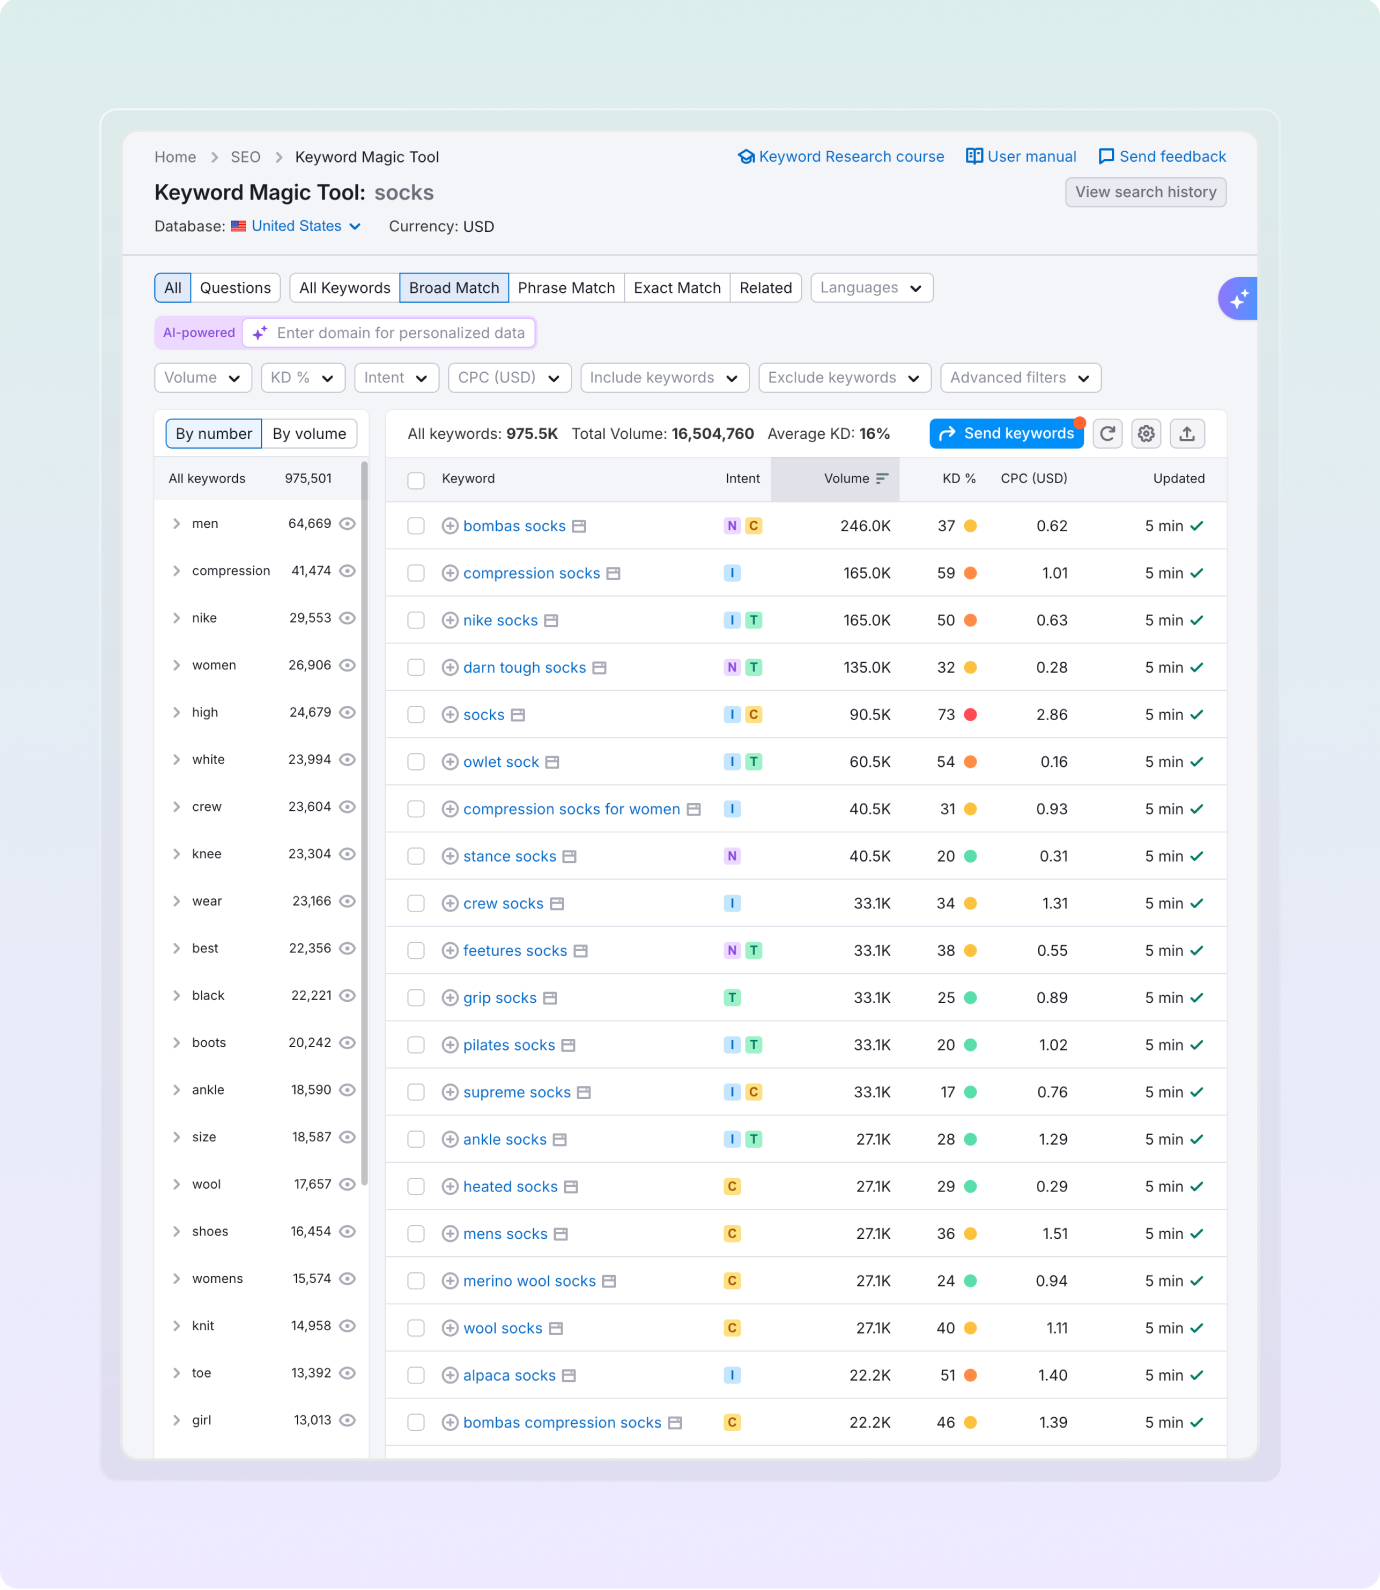The height and width of the screenshot is (1590, 1380).
Task: Toggle eye icon for wool group
Action: coord(347,1184)
